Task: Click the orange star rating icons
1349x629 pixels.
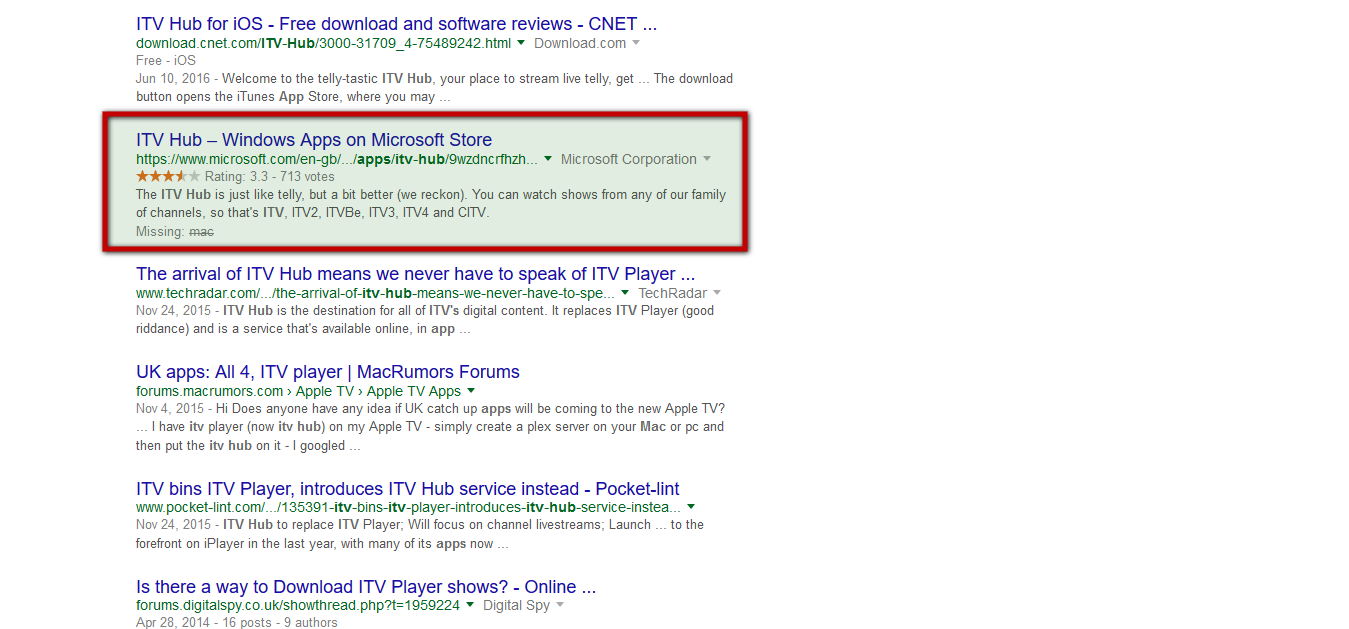Action: point(168,176)
